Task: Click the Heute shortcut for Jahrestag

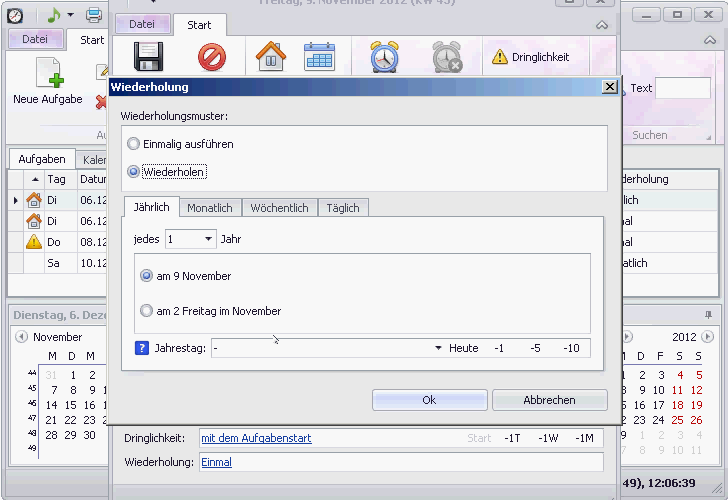Action: [x=463, y=348]
